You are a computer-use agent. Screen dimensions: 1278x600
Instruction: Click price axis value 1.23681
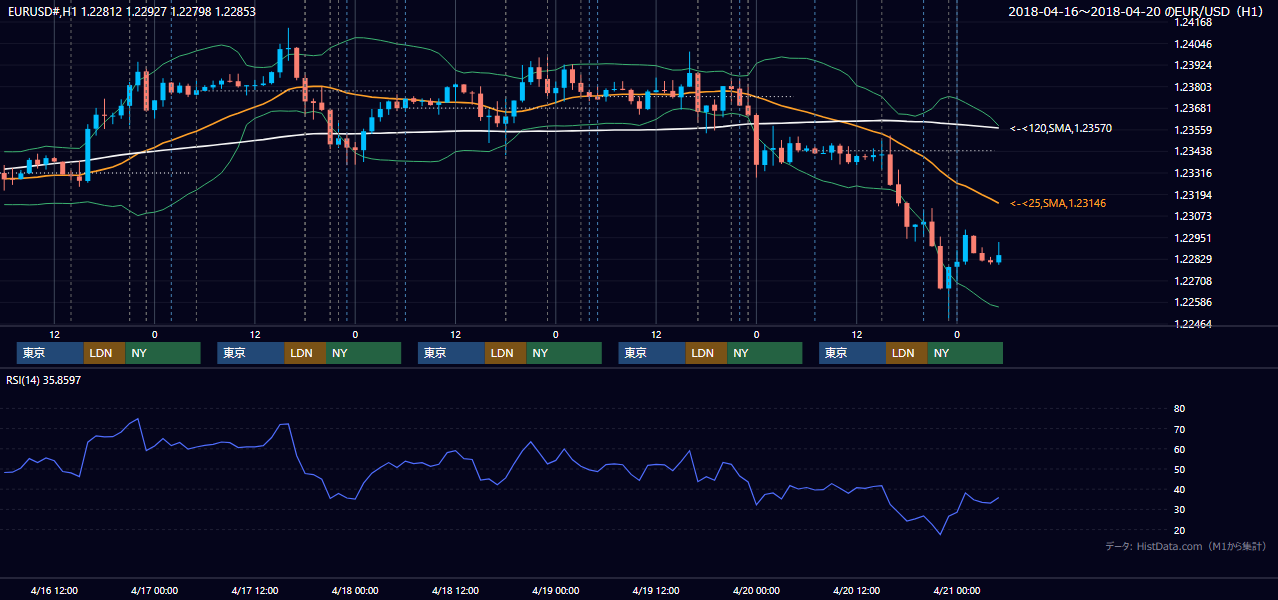[1193, 108]
